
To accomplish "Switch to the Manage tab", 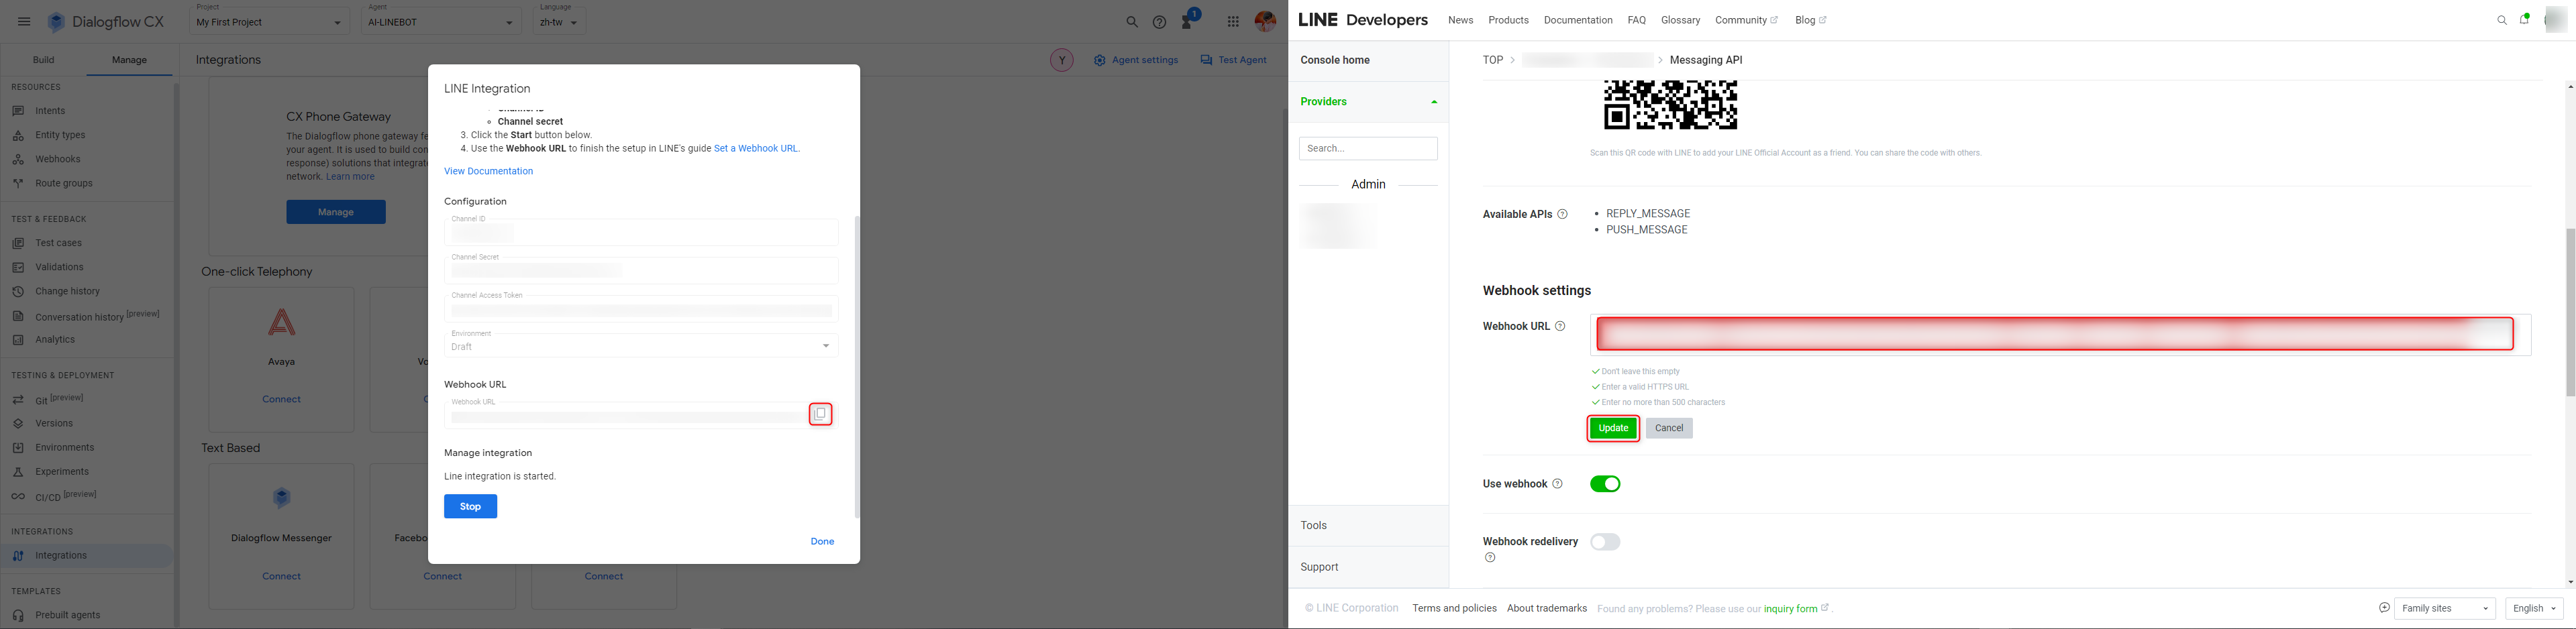I will pos(129,60).
